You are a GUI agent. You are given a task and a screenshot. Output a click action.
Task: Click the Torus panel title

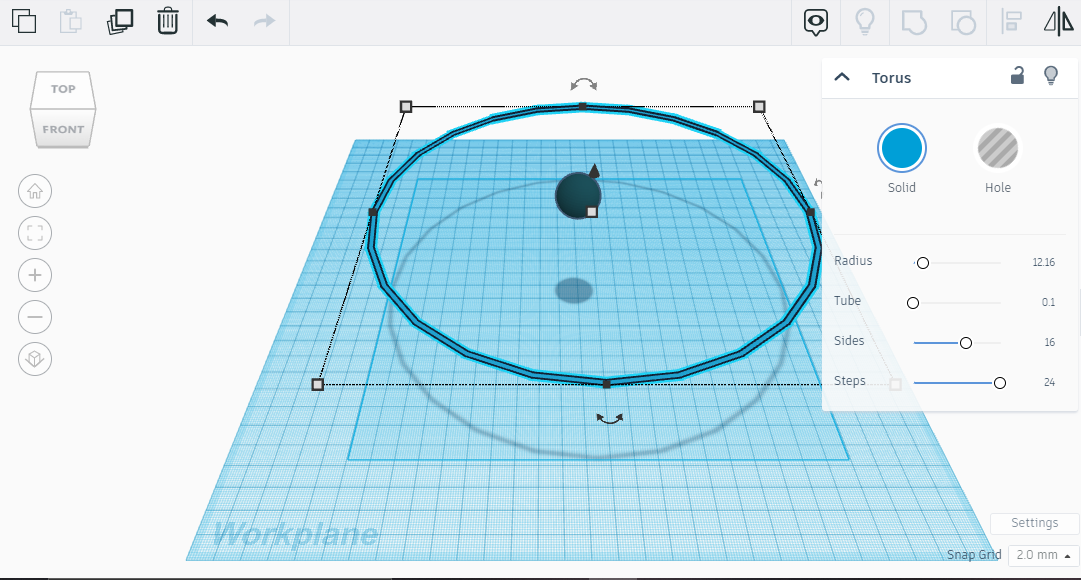coord(891,78)
